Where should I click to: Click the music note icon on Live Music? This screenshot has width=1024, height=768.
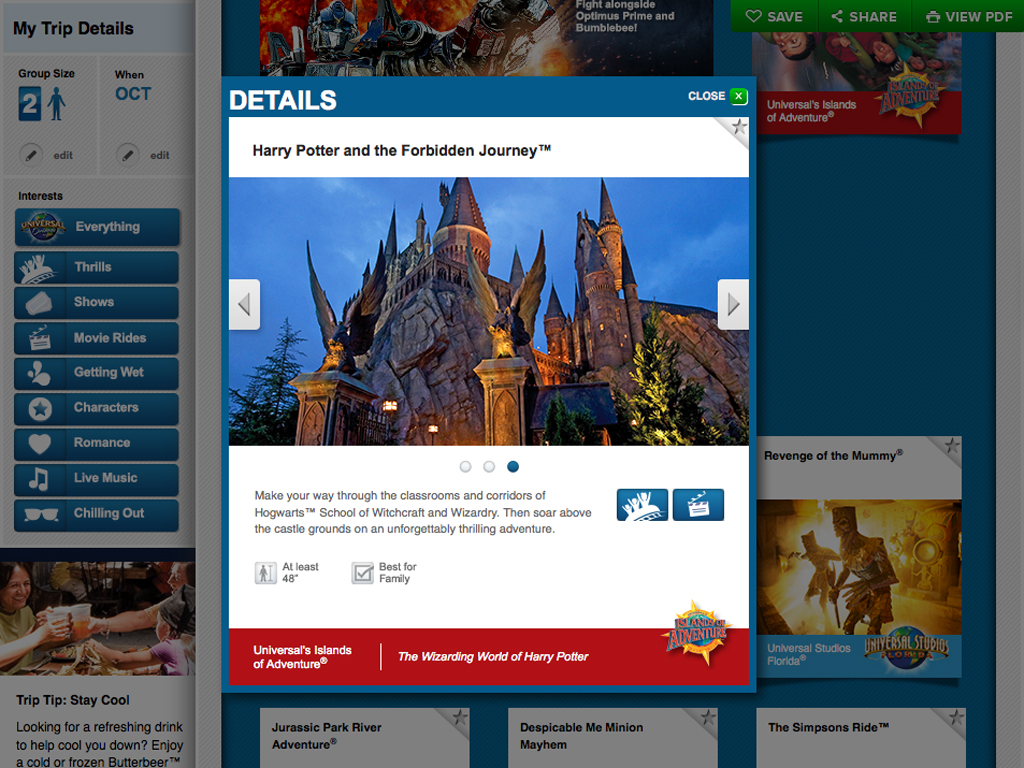tap(39, 479)
